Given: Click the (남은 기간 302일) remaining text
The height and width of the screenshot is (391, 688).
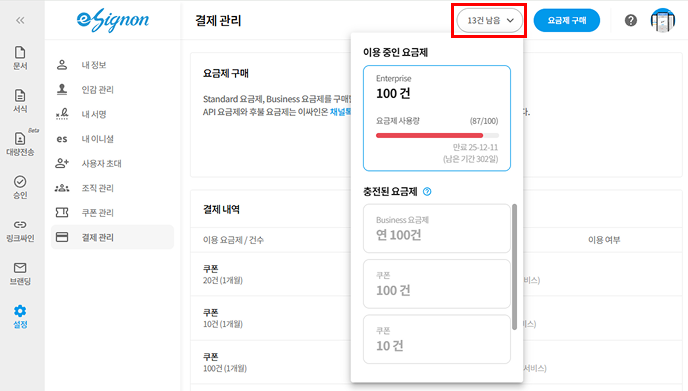Looking at the screenshot, I should [x=470, y=159].
